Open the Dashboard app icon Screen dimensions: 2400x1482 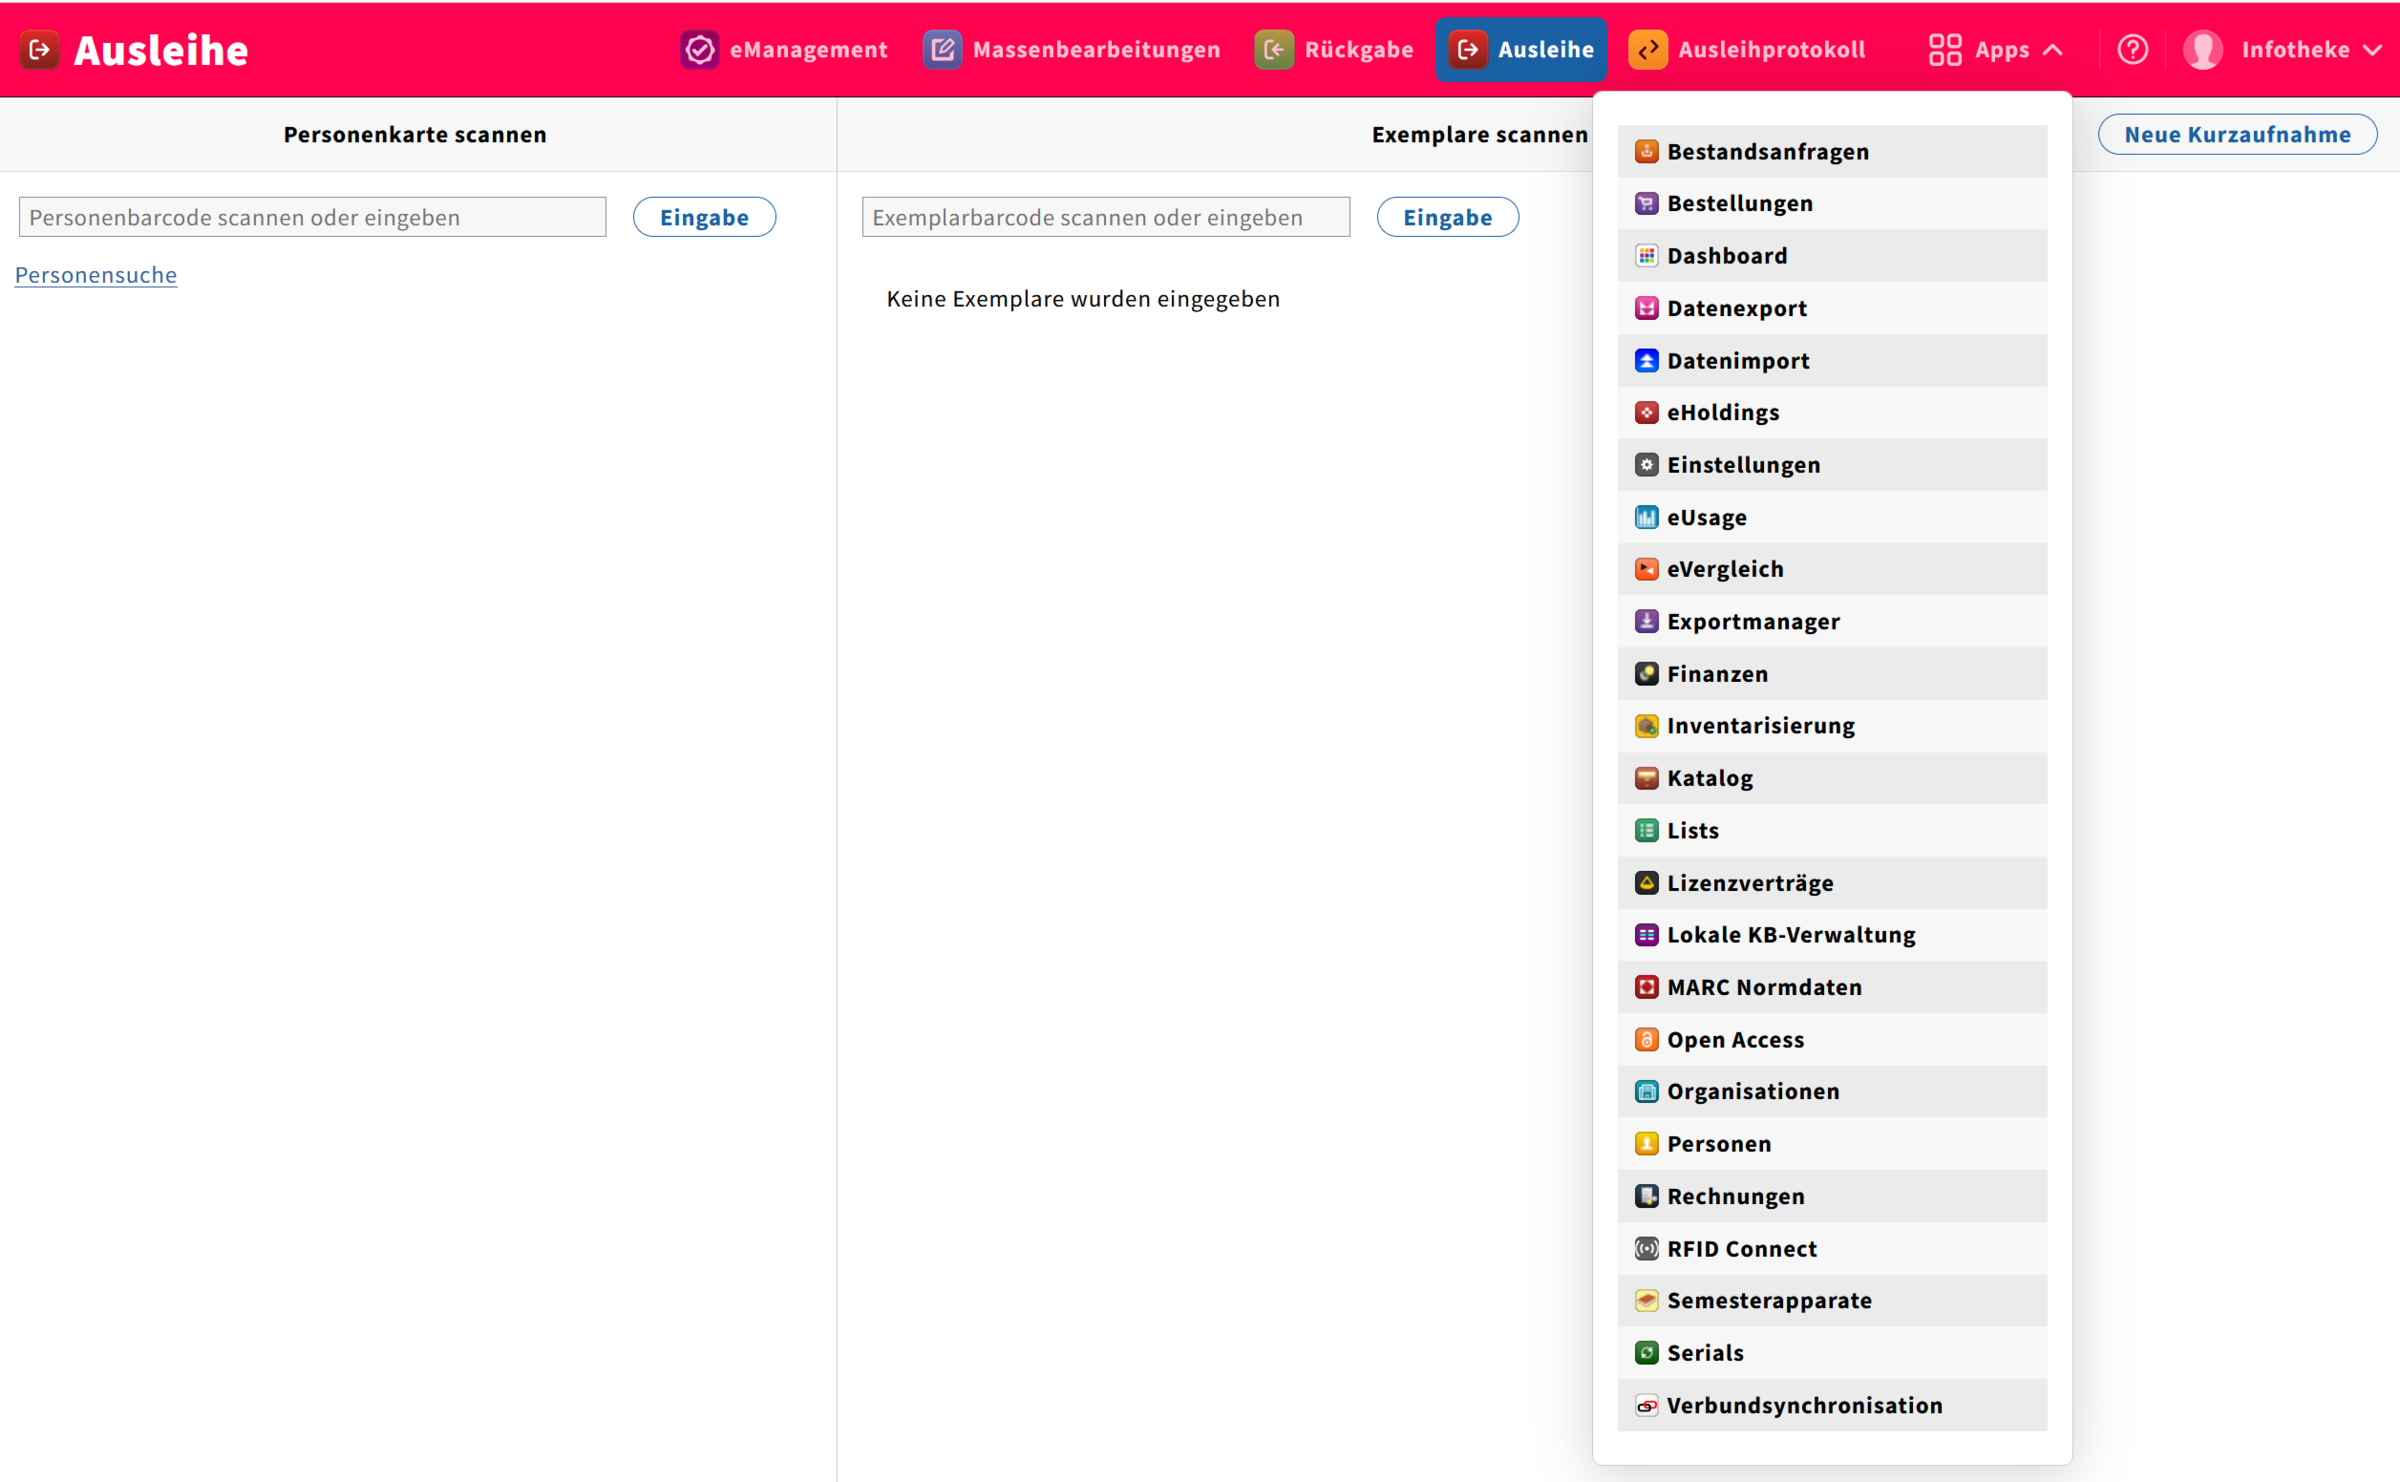click(x=1646, y=255)
